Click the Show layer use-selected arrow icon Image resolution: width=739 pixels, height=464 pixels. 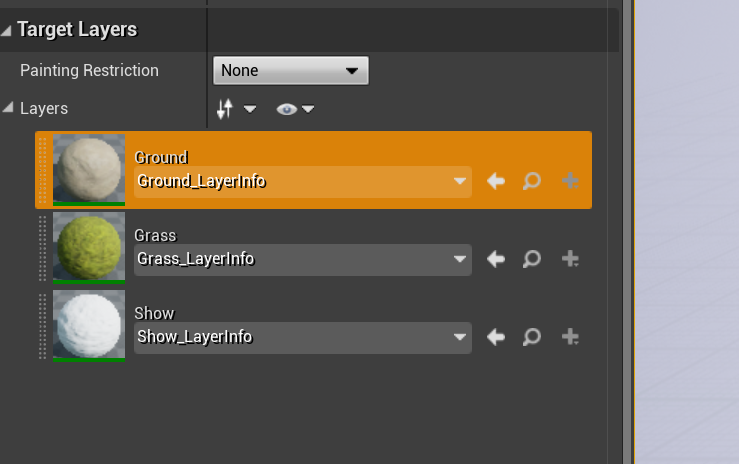(x=495, y=337)
